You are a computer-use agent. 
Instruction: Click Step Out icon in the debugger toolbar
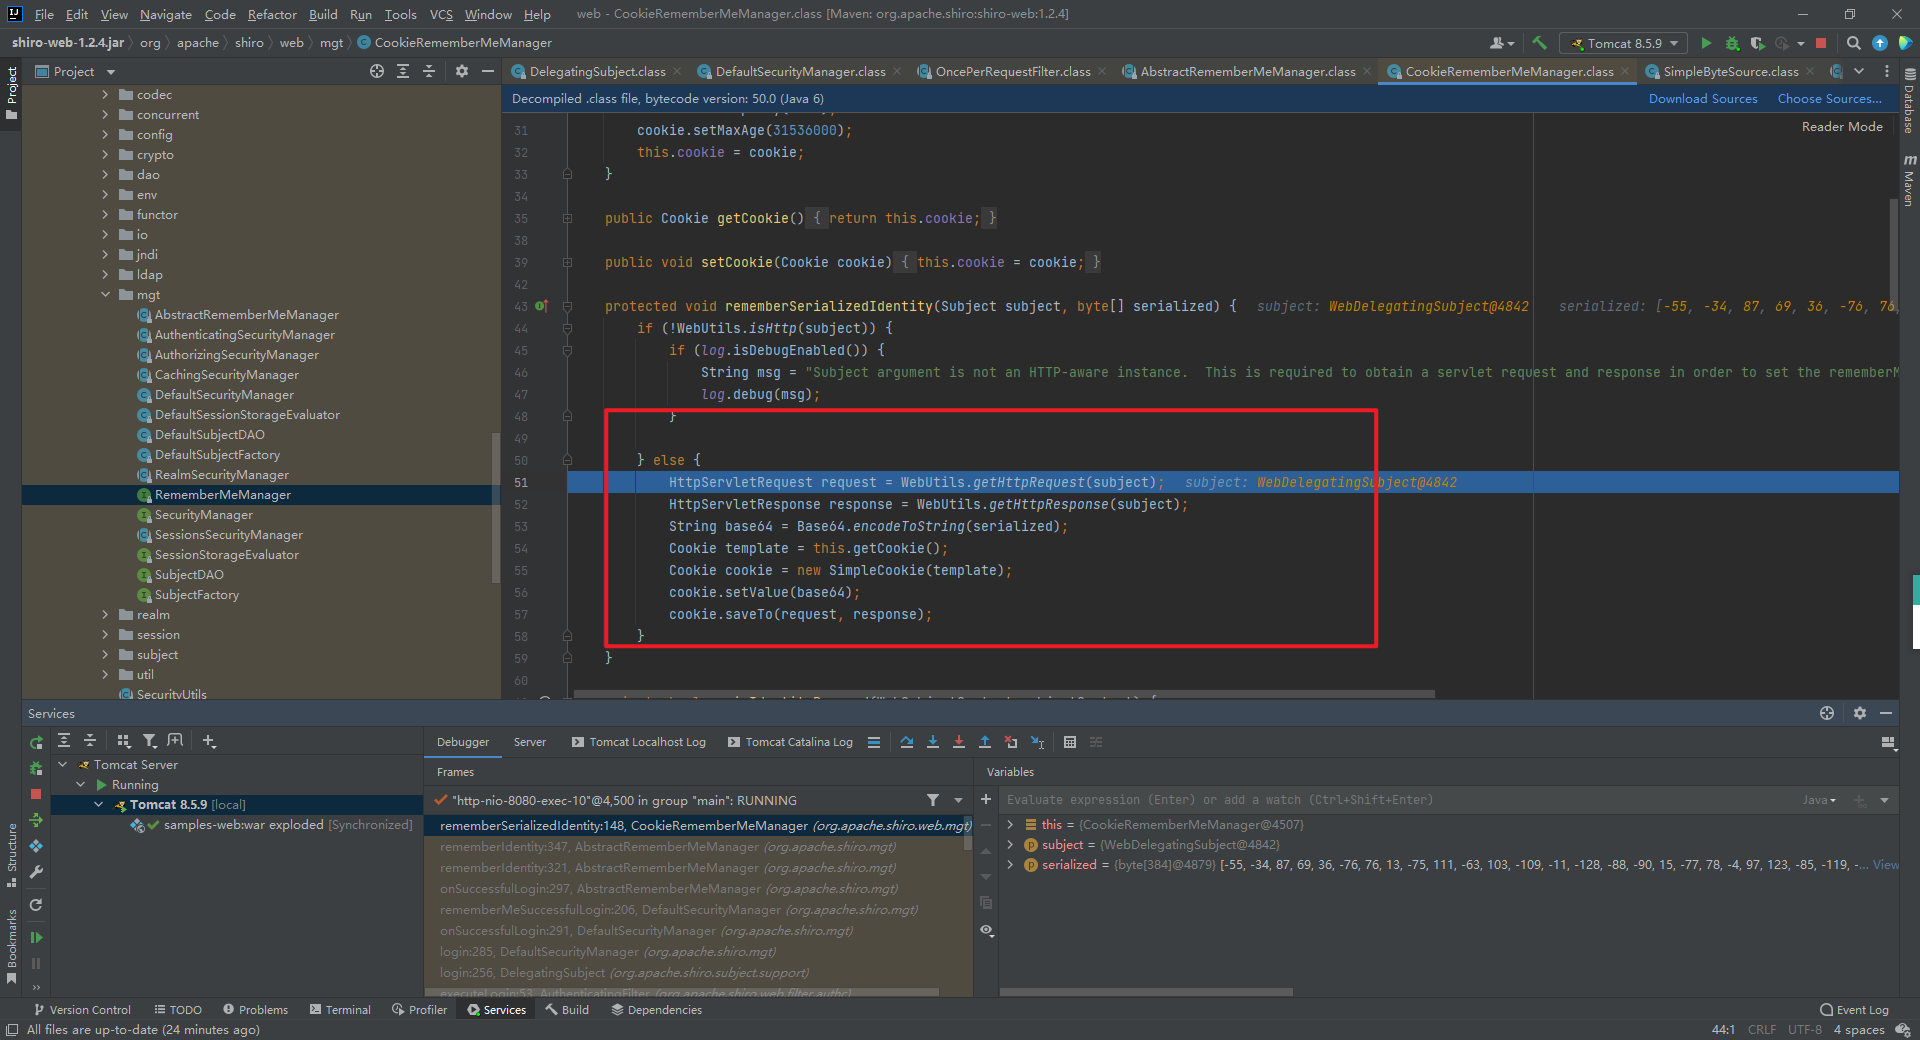click(x=985, y=742)
